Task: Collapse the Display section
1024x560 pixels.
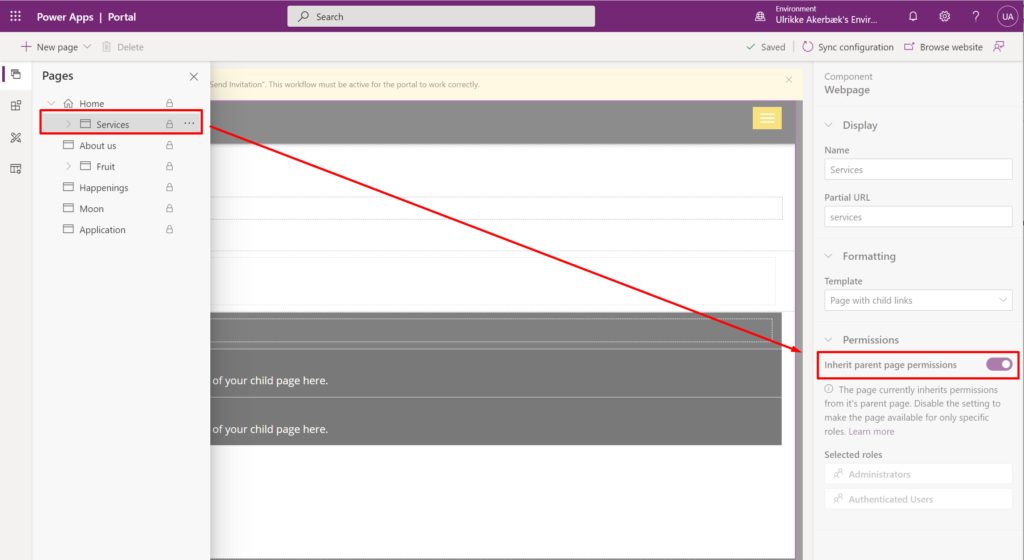Action: 829,125
